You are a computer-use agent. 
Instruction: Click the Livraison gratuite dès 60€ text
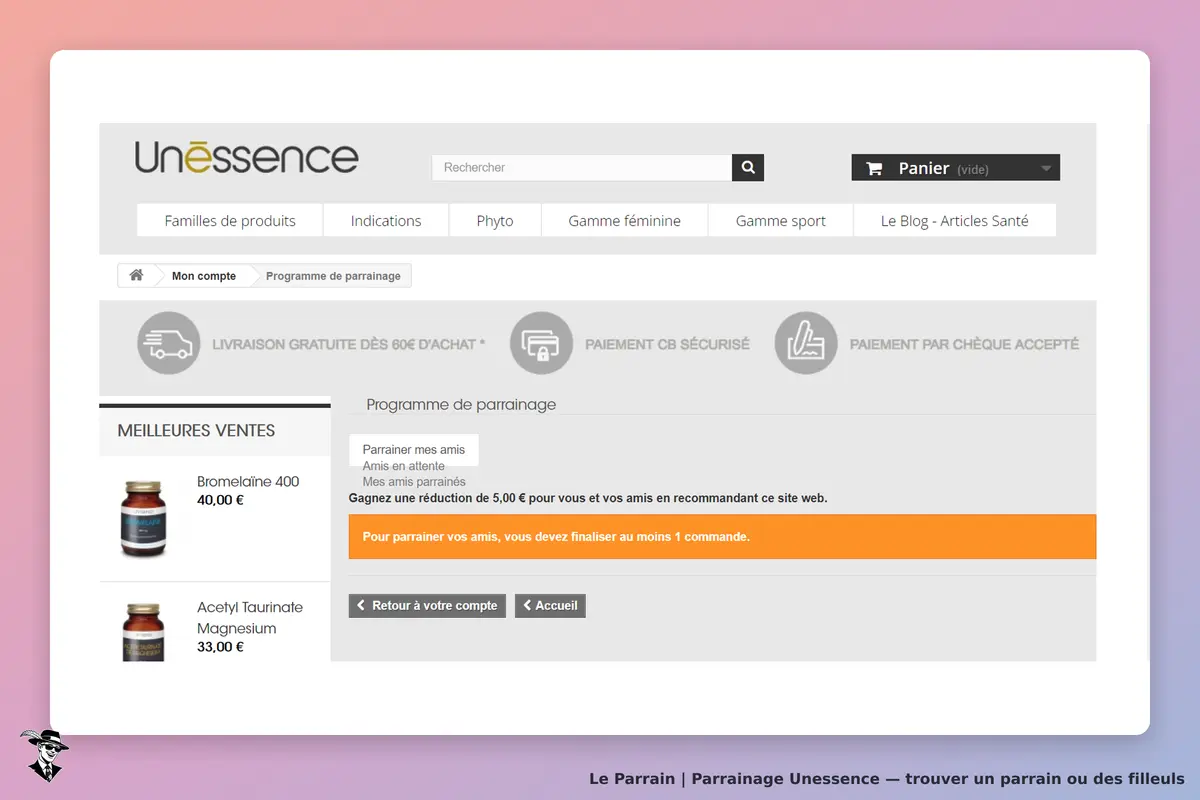coord(349,344)
